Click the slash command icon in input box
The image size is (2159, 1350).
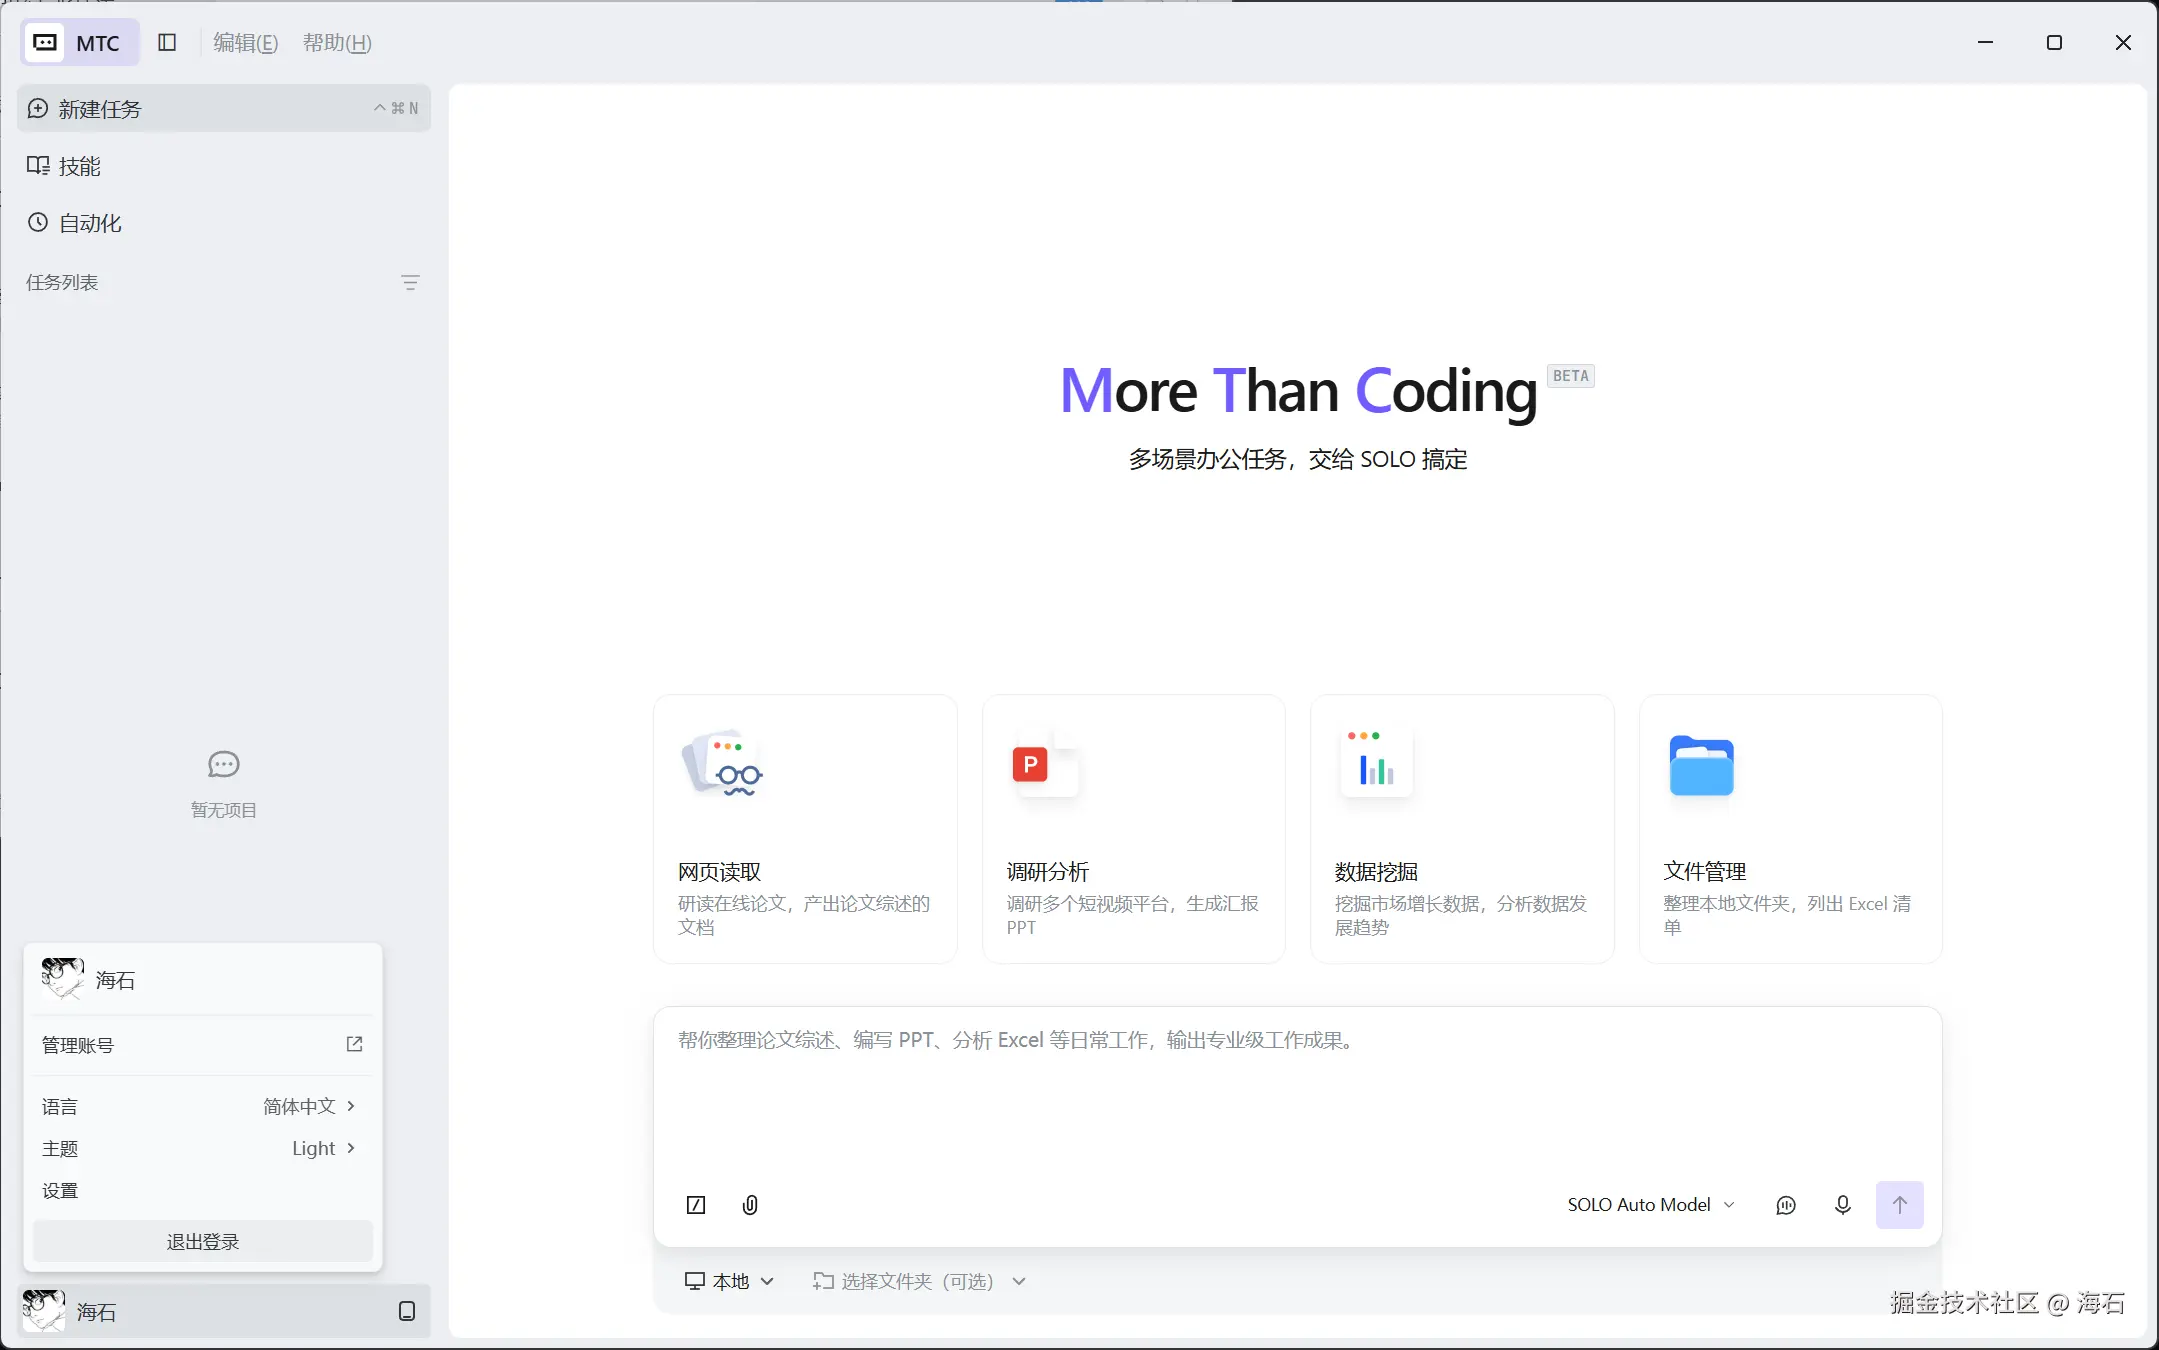point(696,1205)
